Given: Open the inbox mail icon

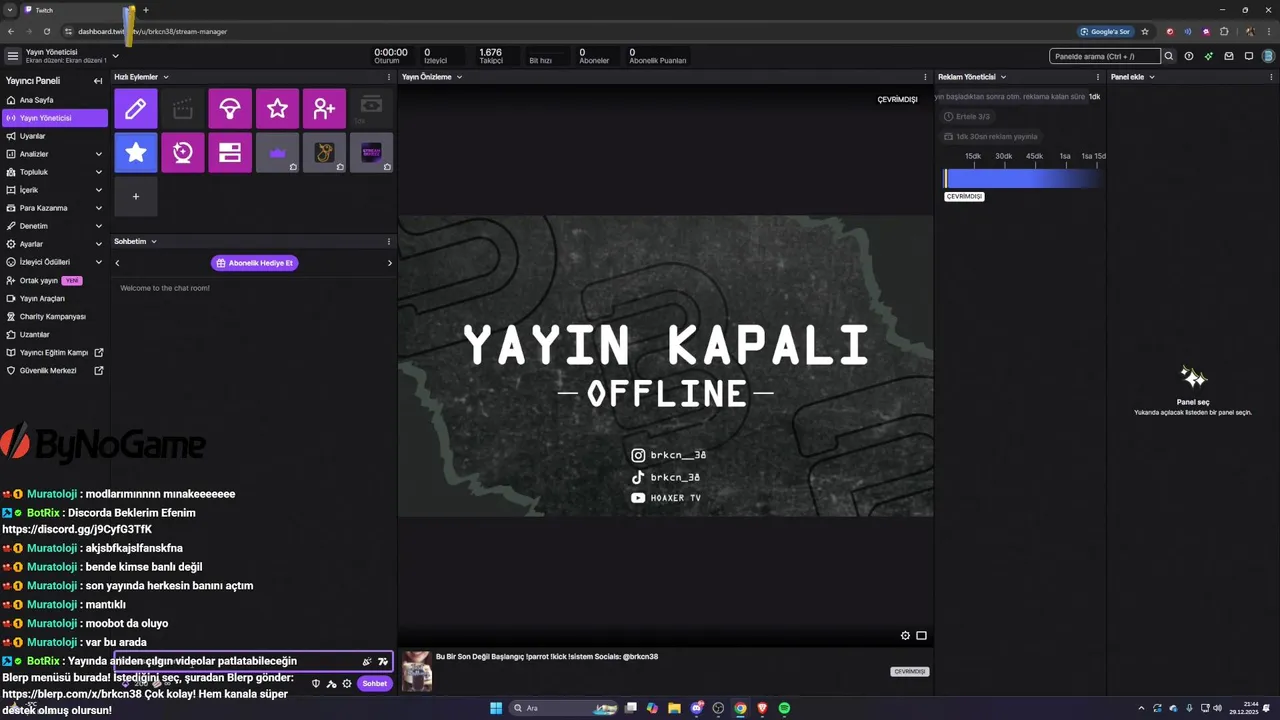Looking at the screenshot, I should click(x=1228, y=56).
